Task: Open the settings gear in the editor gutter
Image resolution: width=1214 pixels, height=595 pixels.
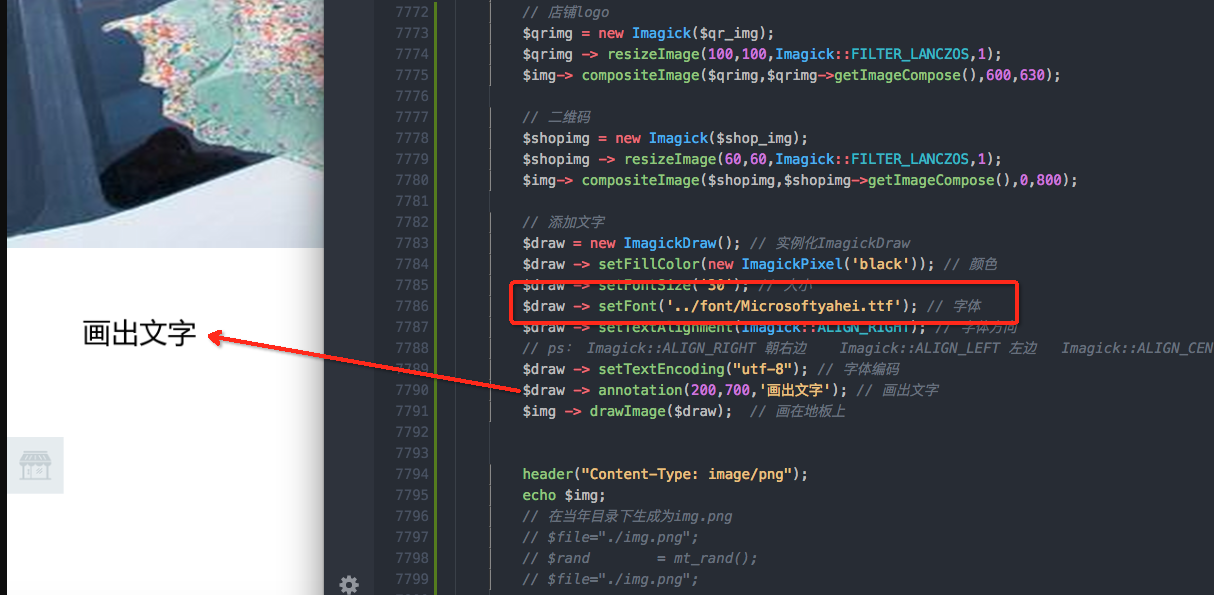Action: point(349,585)
